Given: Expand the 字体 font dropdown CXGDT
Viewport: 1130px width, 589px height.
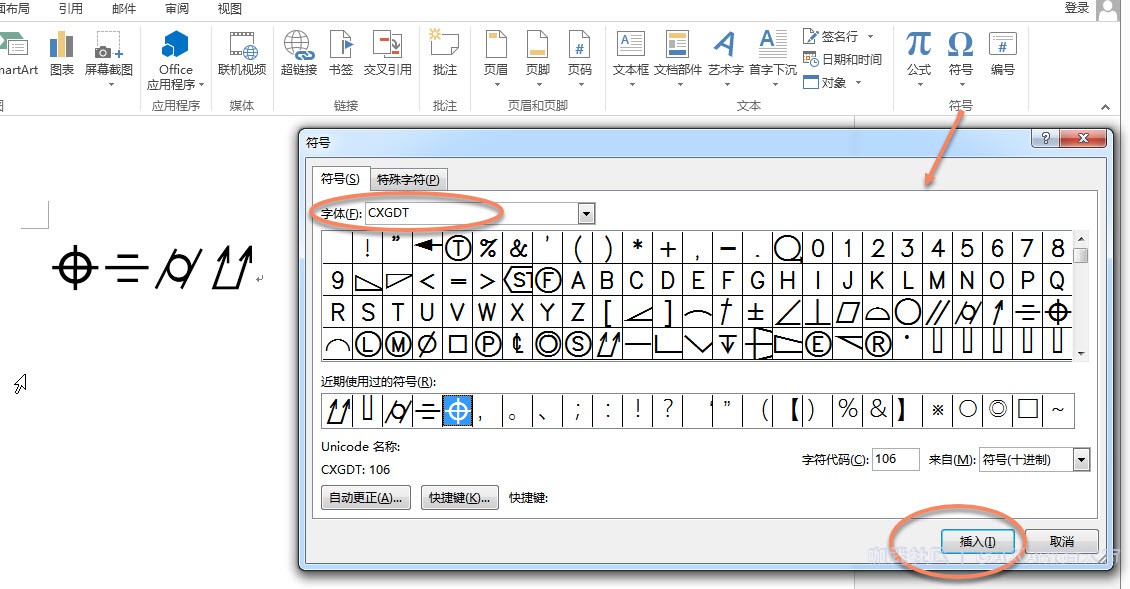Looking at the screenshot, I should click(x=586, y=213).
